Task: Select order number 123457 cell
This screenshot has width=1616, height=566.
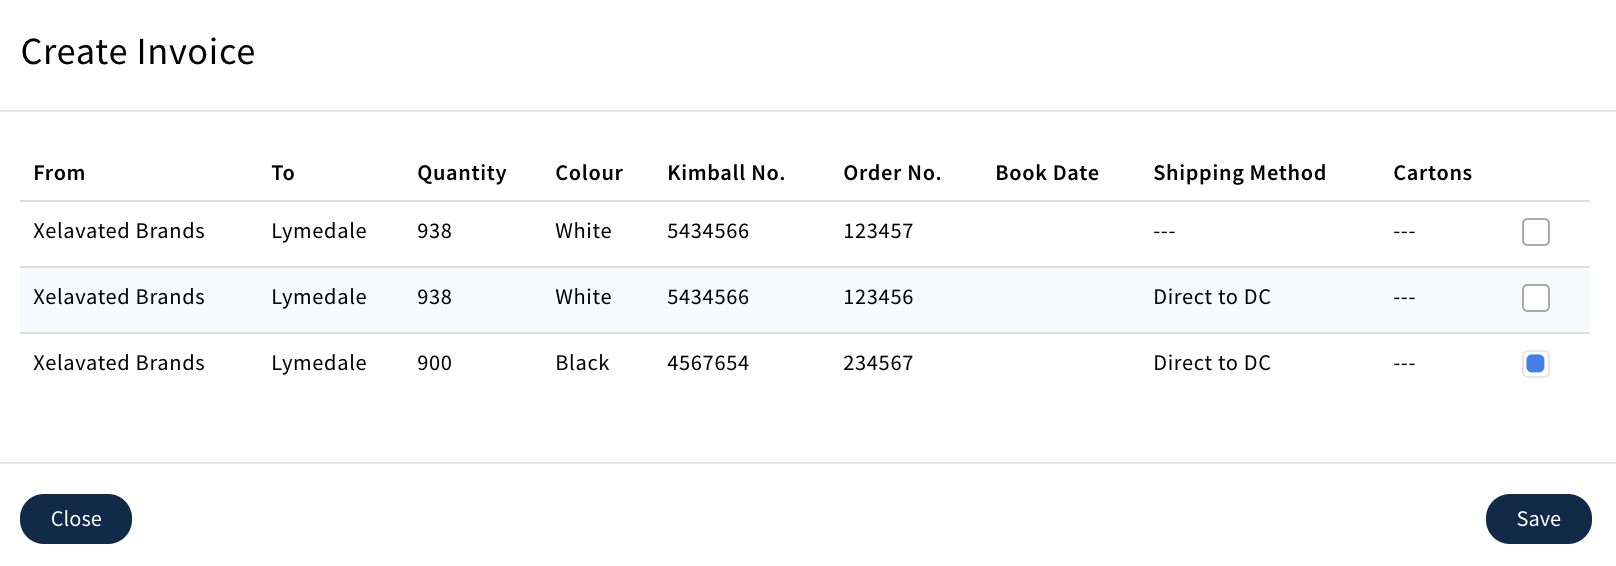Action: point(878,231)
